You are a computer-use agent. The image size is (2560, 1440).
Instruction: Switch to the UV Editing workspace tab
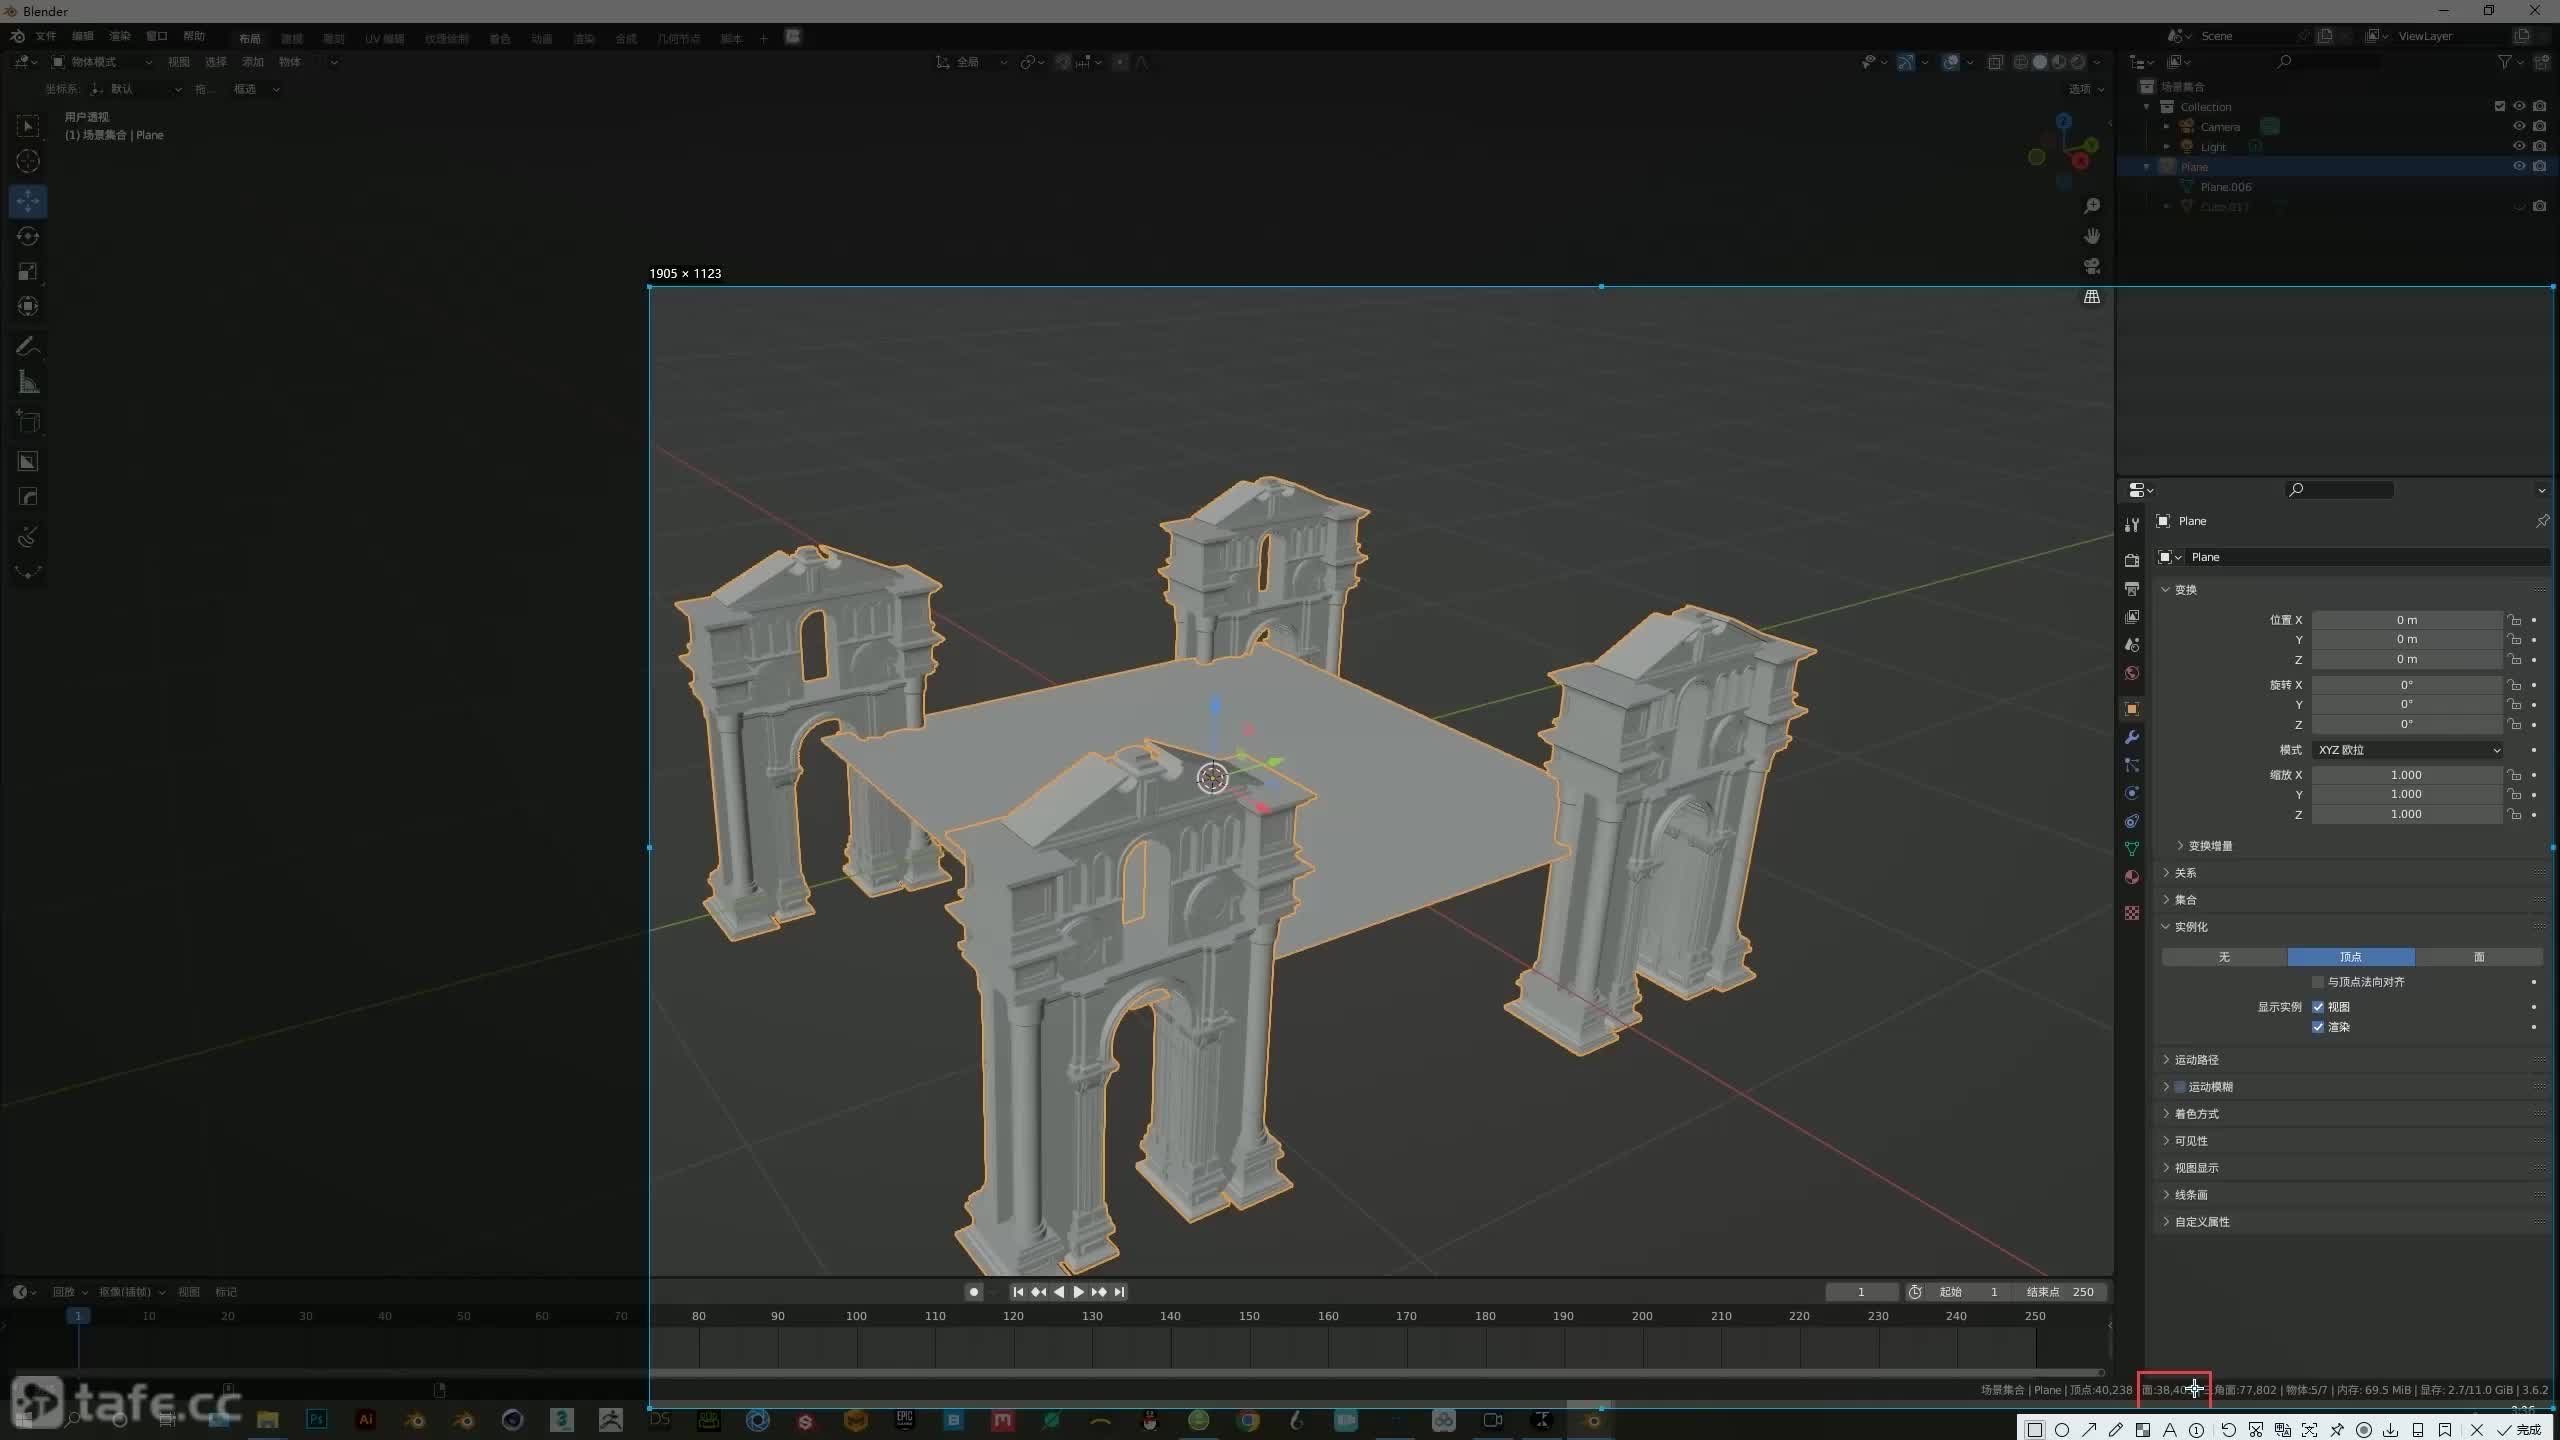pos(385,38)
